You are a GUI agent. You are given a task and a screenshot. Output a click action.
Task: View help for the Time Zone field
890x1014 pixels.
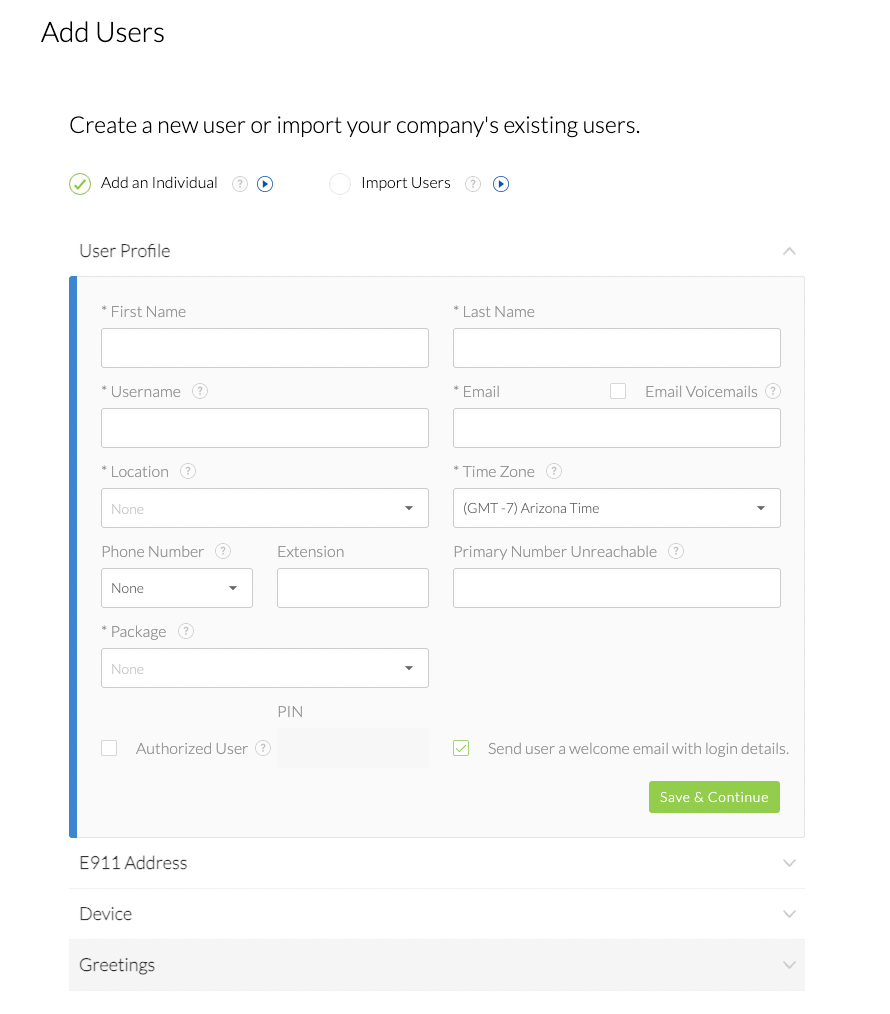coord(554,471)
